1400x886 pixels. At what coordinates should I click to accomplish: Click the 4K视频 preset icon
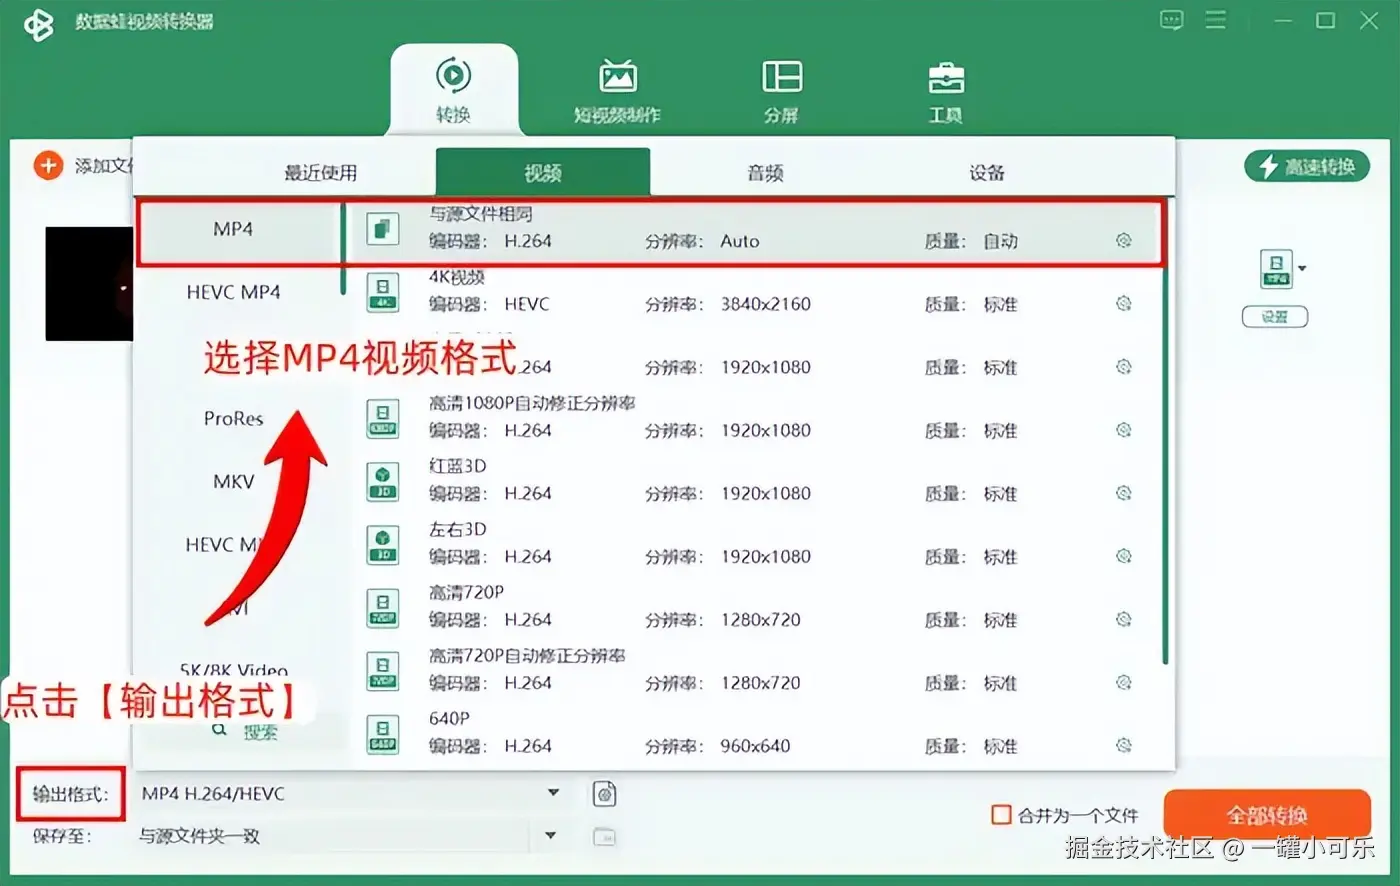pos(382,292)
